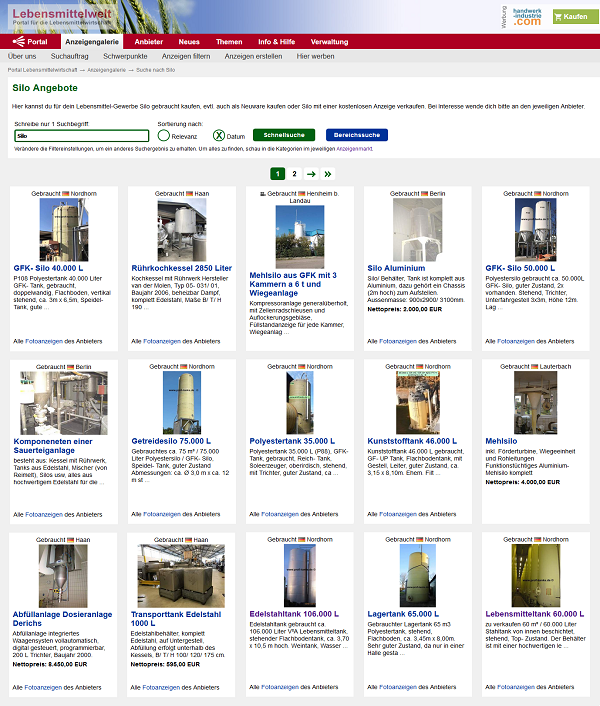Select the Relevanz sorting radio button
The image size is (600, 706).
click(x=164, y=135)
